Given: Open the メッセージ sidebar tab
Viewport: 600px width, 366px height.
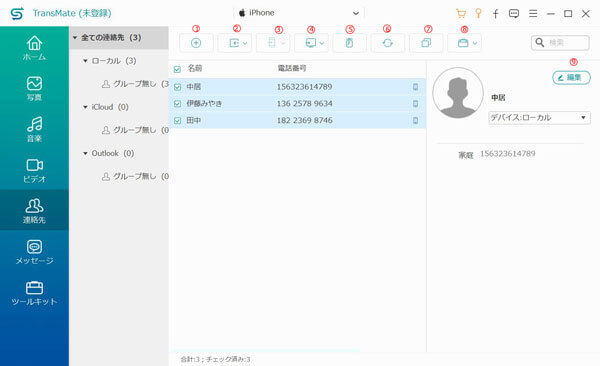Looking at the screenshot, I should coord(34,252).
